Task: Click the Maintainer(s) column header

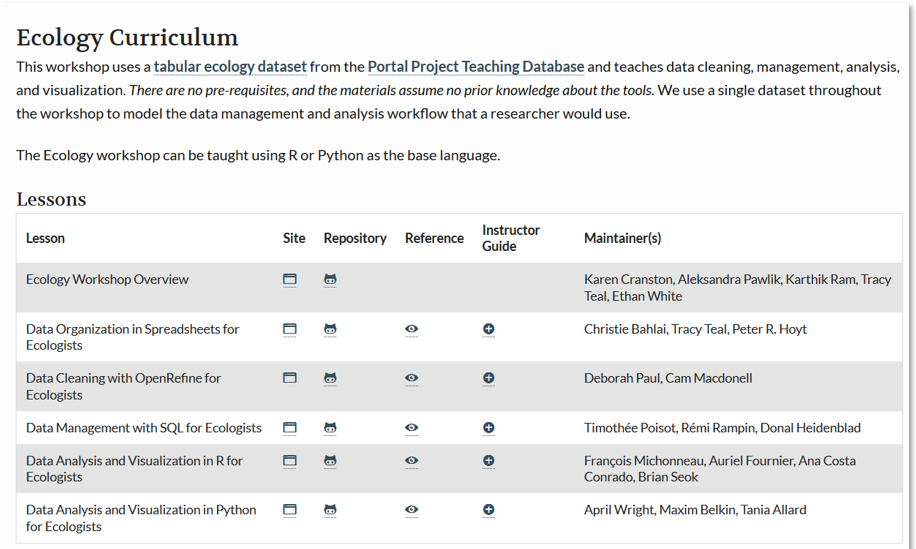Action: [622, 238]
